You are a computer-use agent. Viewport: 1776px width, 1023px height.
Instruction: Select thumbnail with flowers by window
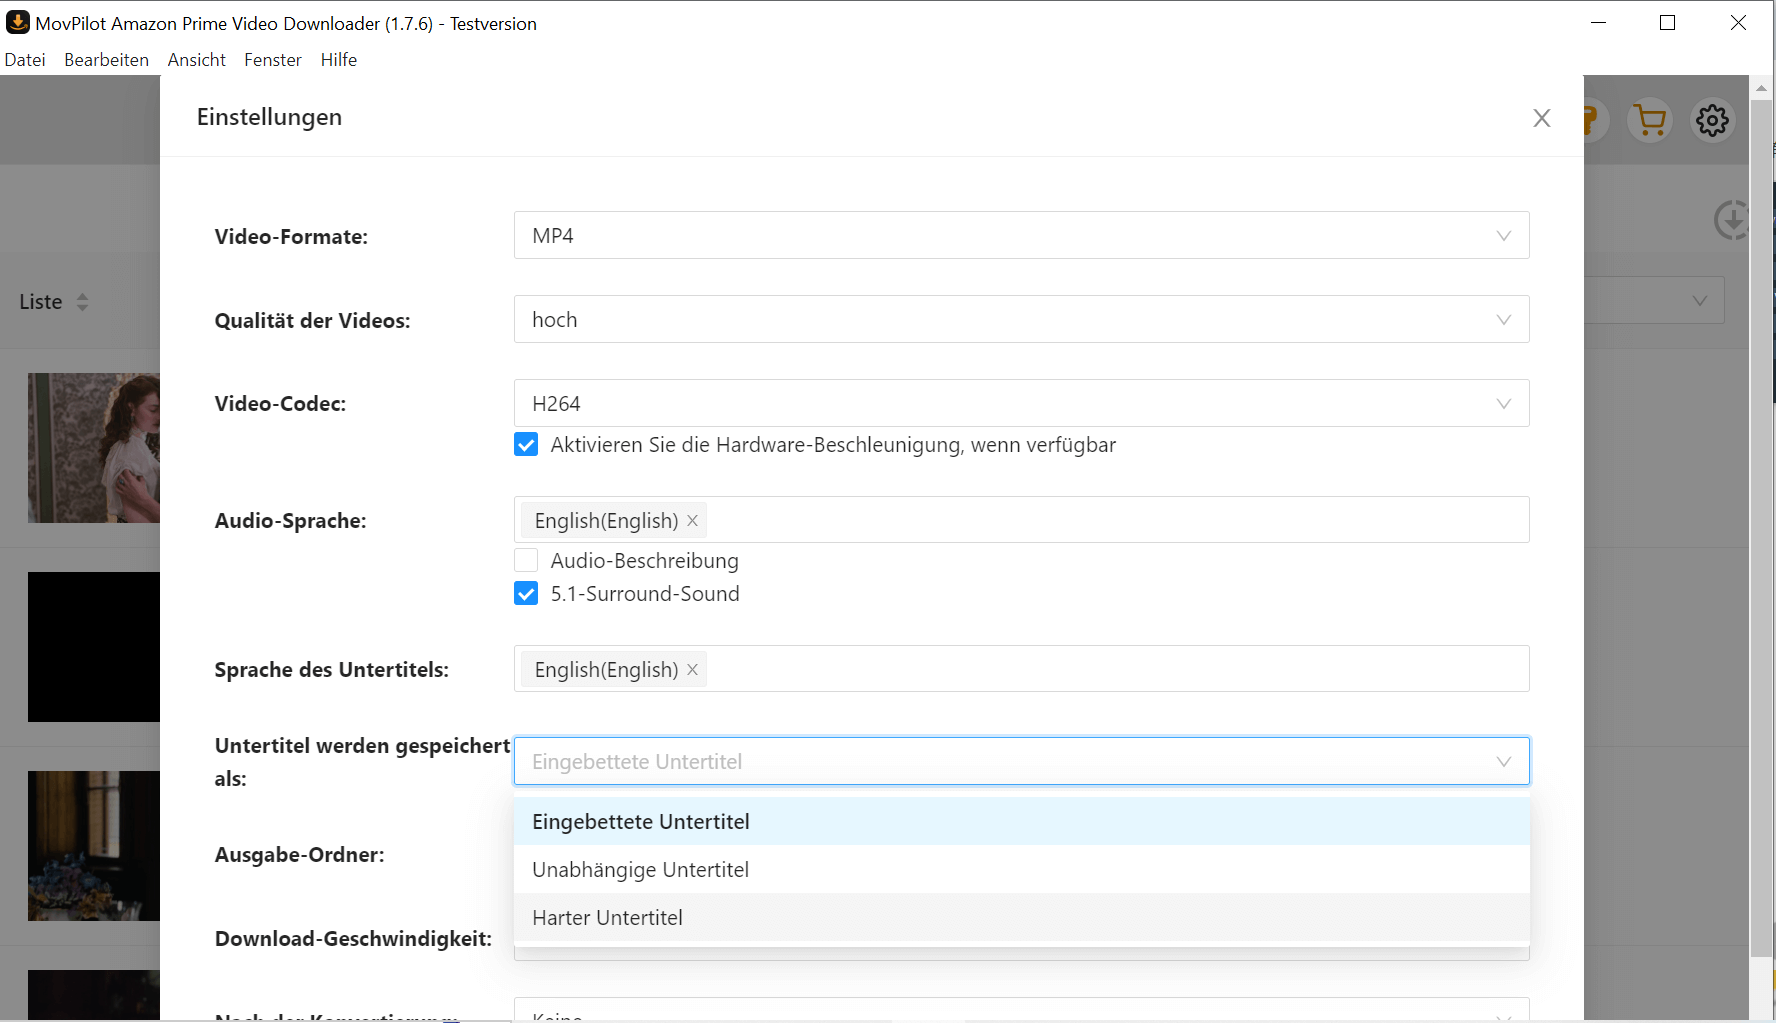(x=94, y=846)
